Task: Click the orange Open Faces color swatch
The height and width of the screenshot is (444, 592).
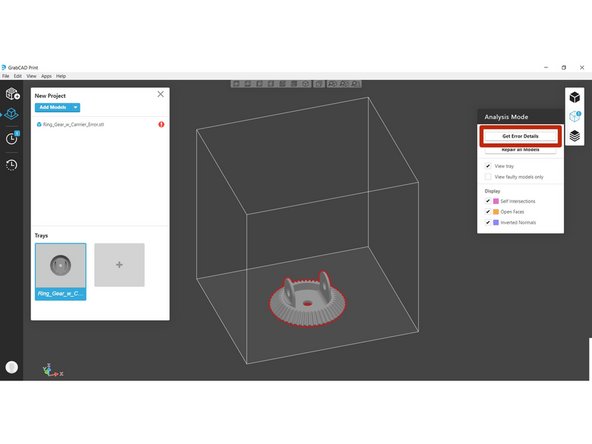Action: 496,211
